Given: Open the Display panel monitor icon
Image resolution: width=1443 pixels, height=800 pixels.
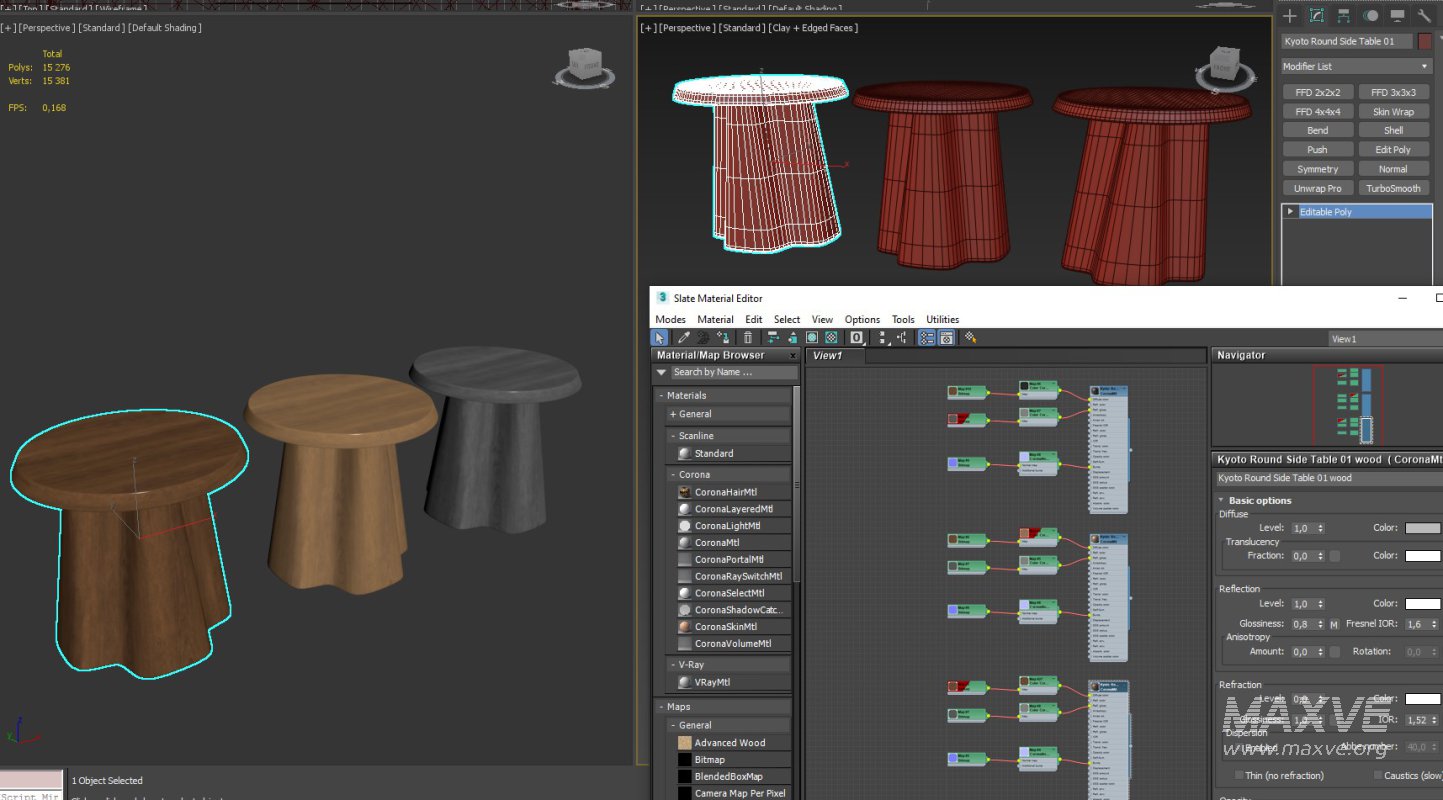Looking at the screenshot, I should click(1398, 16).
